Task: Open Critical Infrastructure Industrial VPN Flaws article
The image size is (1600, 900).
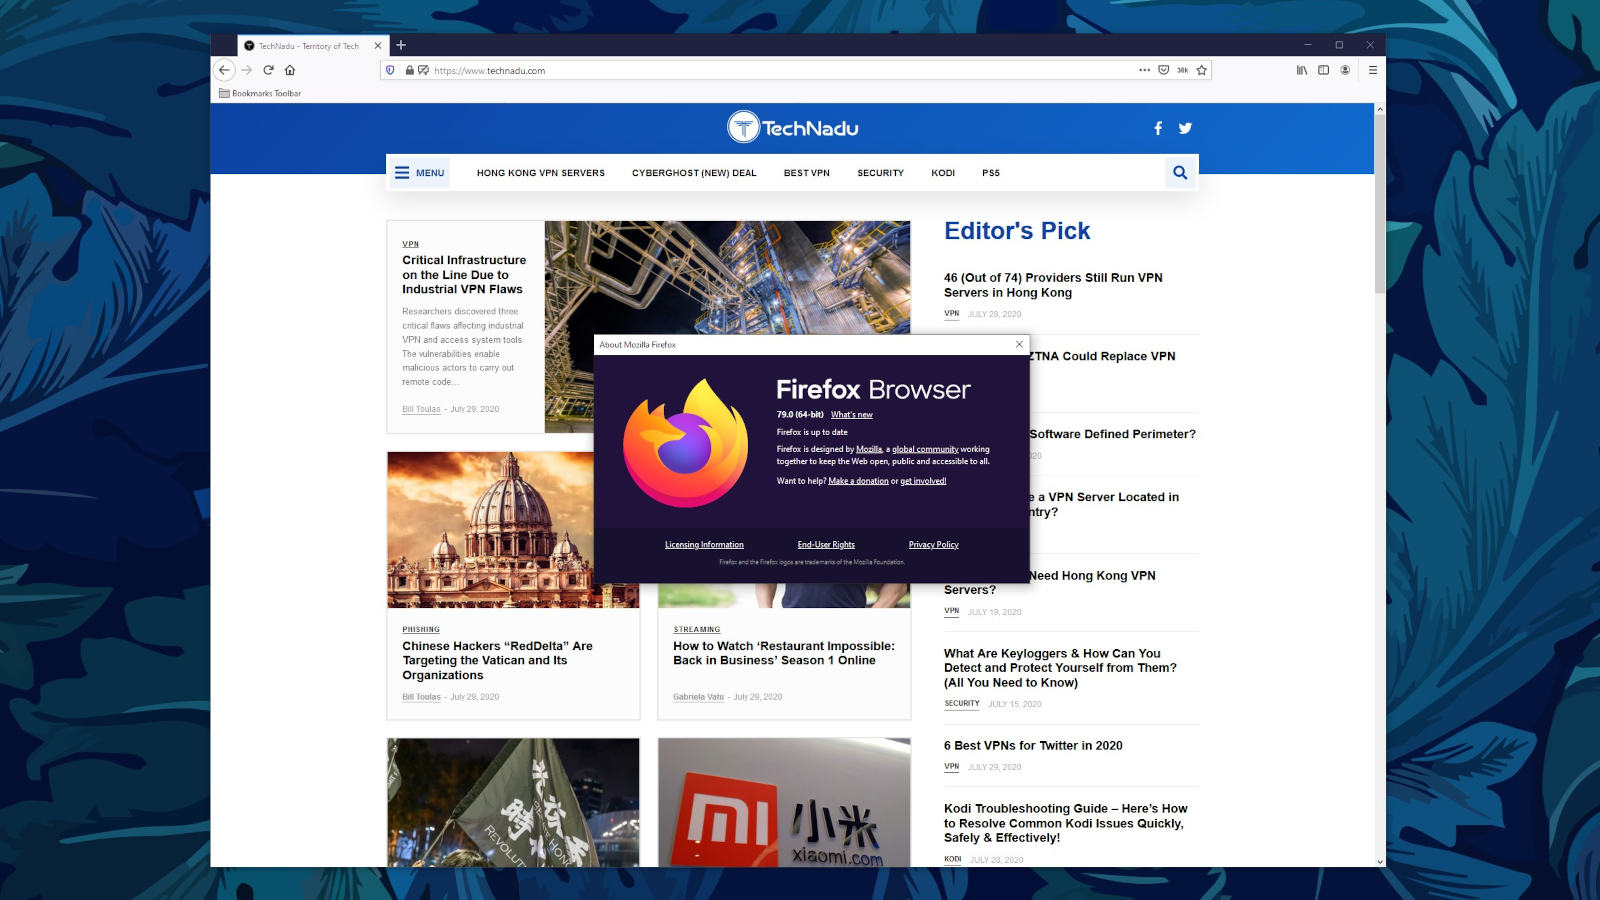Action: click(x=464, y=274)
